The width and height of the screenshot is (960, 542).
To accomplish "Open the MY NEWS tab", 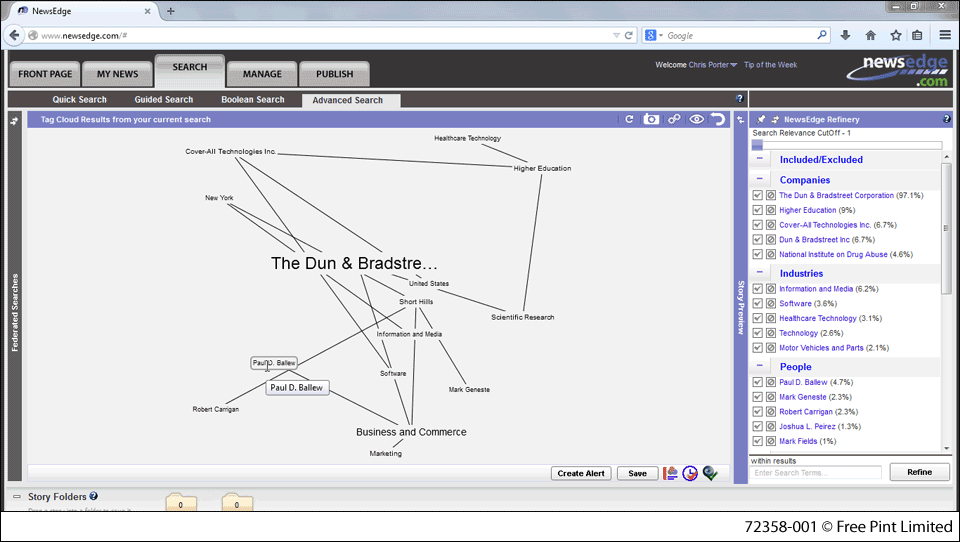I will (x=118, y=74).
